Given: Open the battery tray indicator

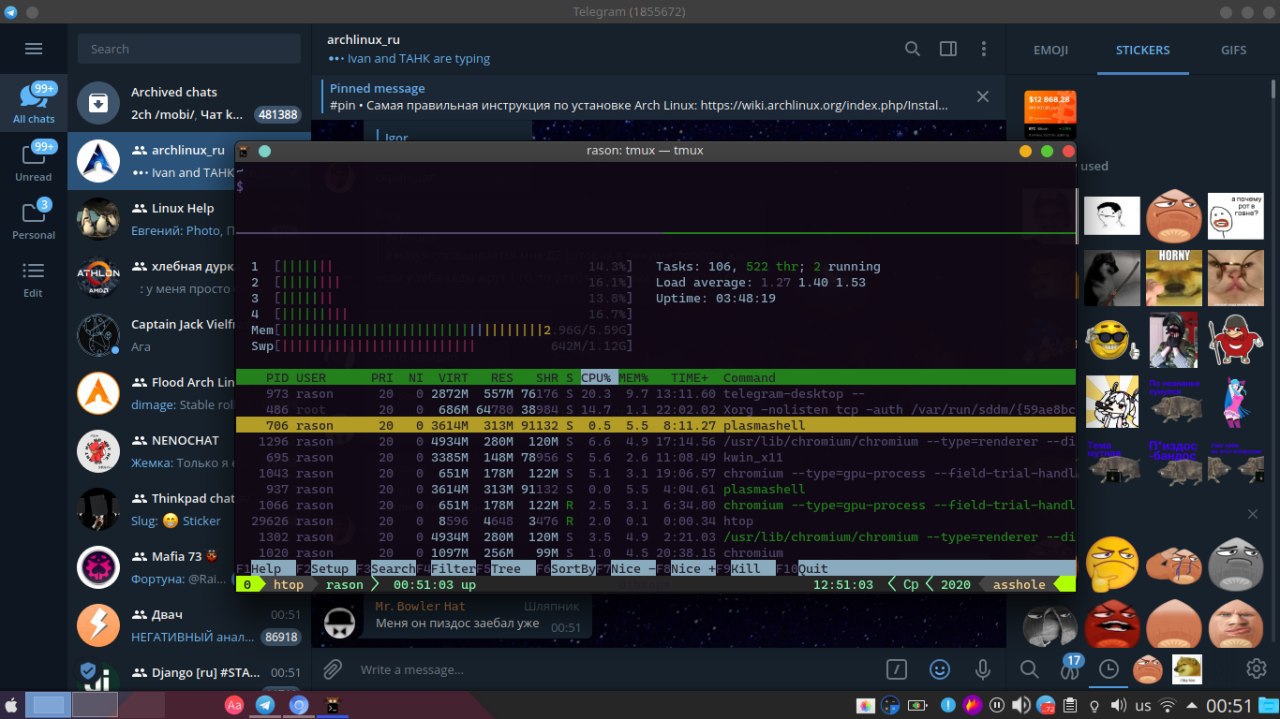Looking at the screenshot, I should [x=916, y=706].
